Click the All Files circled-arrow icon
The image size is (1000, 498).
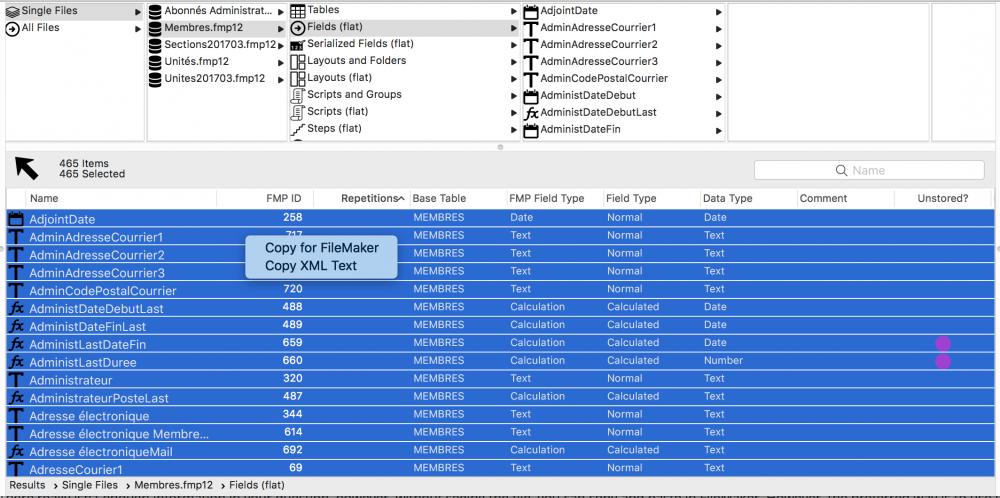pos(12,29)
